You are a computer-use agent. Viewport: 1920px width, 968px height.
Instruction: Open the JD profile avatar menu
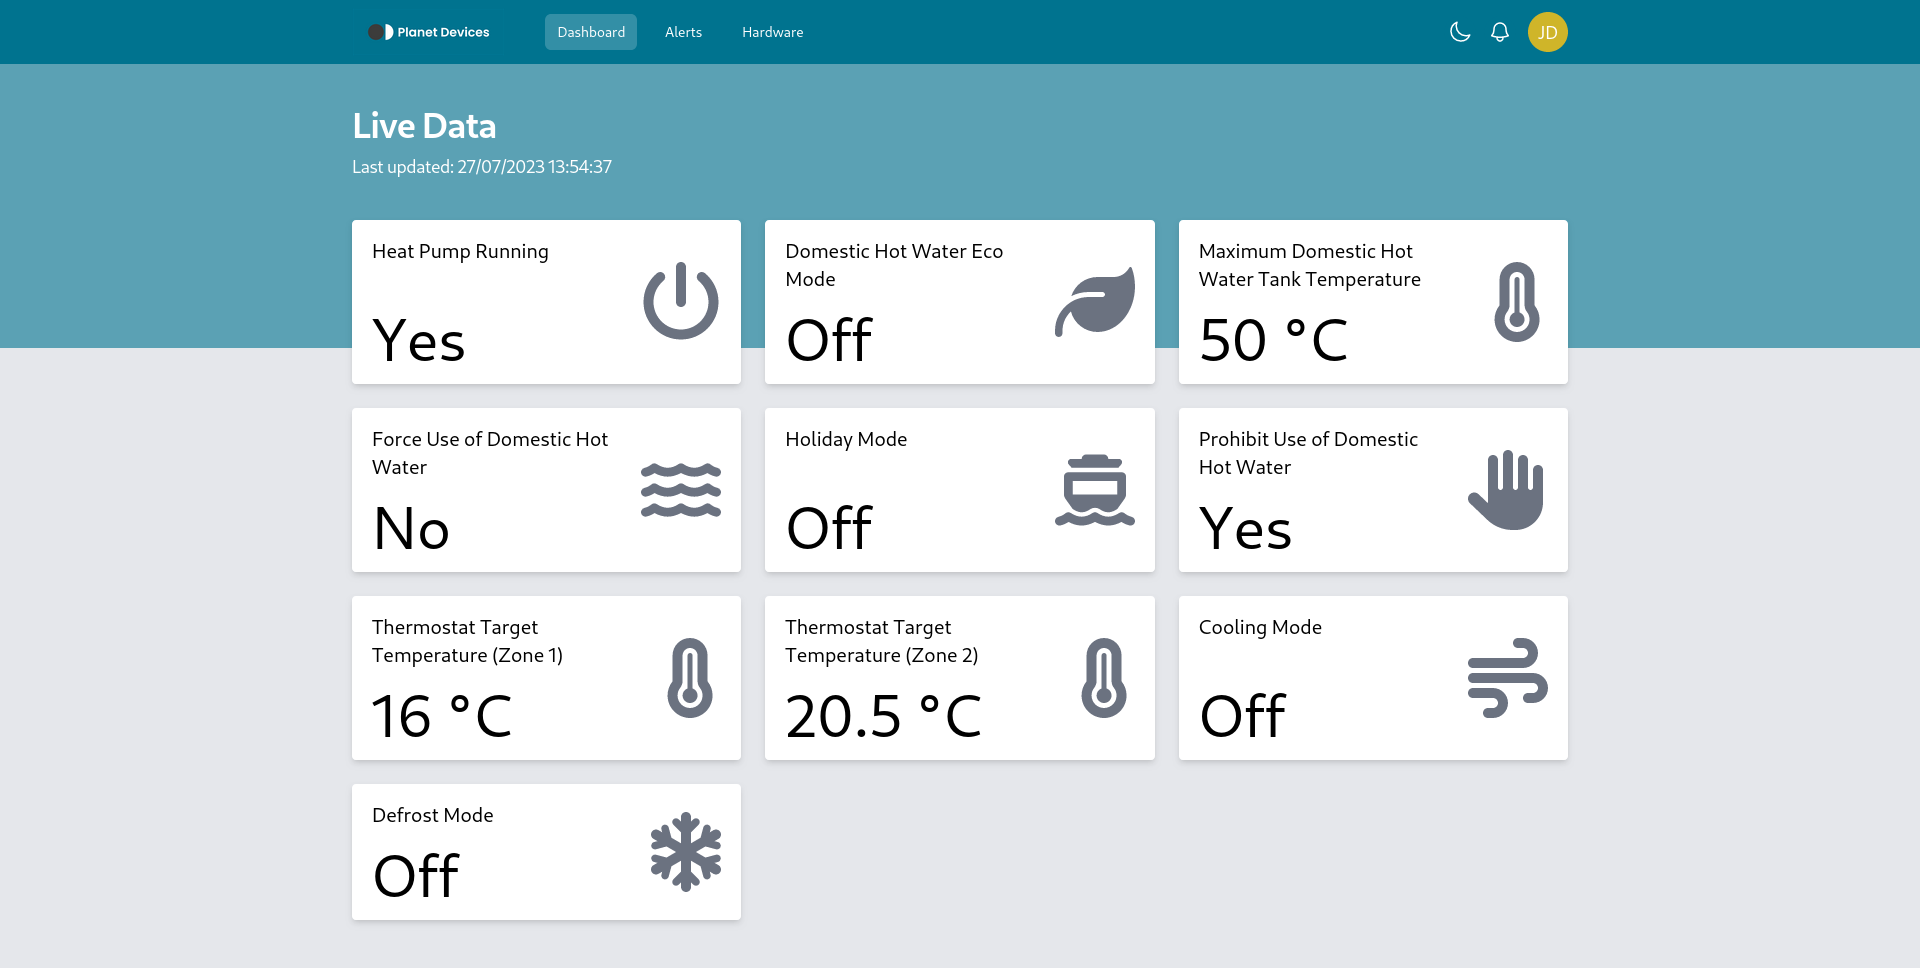(1548, 31)
